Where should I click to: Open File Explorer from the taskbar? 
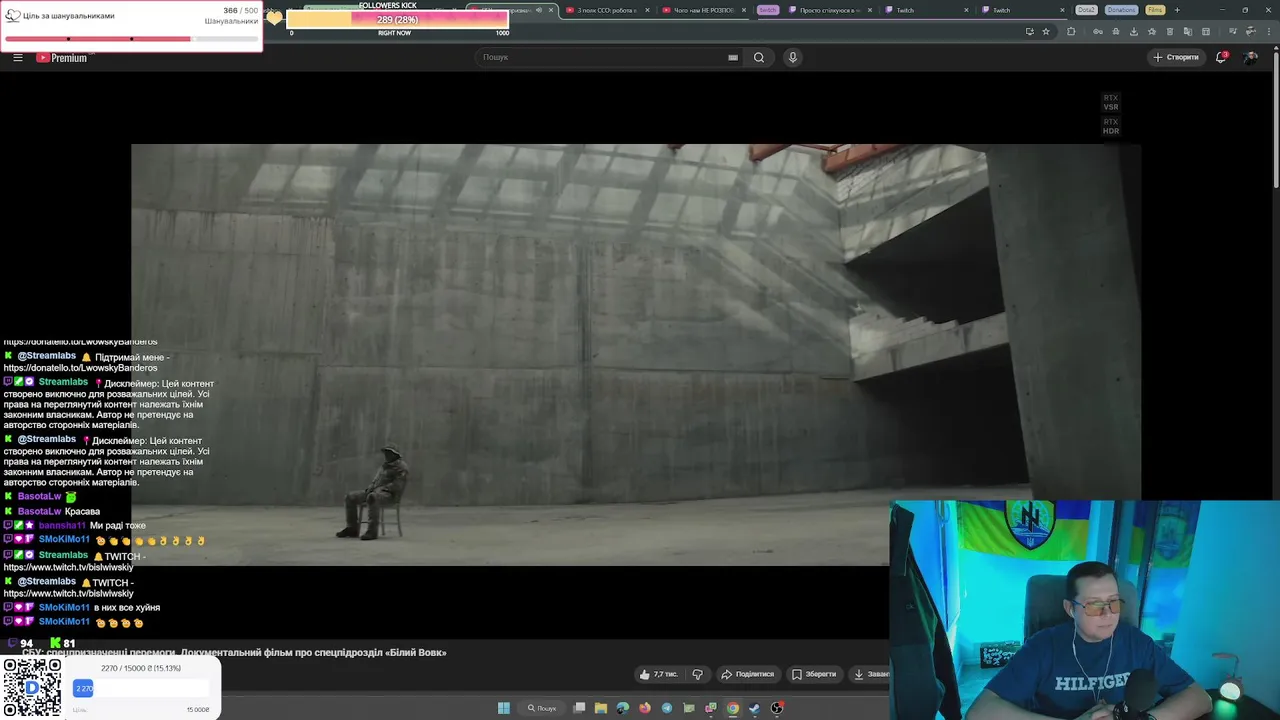(601, 708)
